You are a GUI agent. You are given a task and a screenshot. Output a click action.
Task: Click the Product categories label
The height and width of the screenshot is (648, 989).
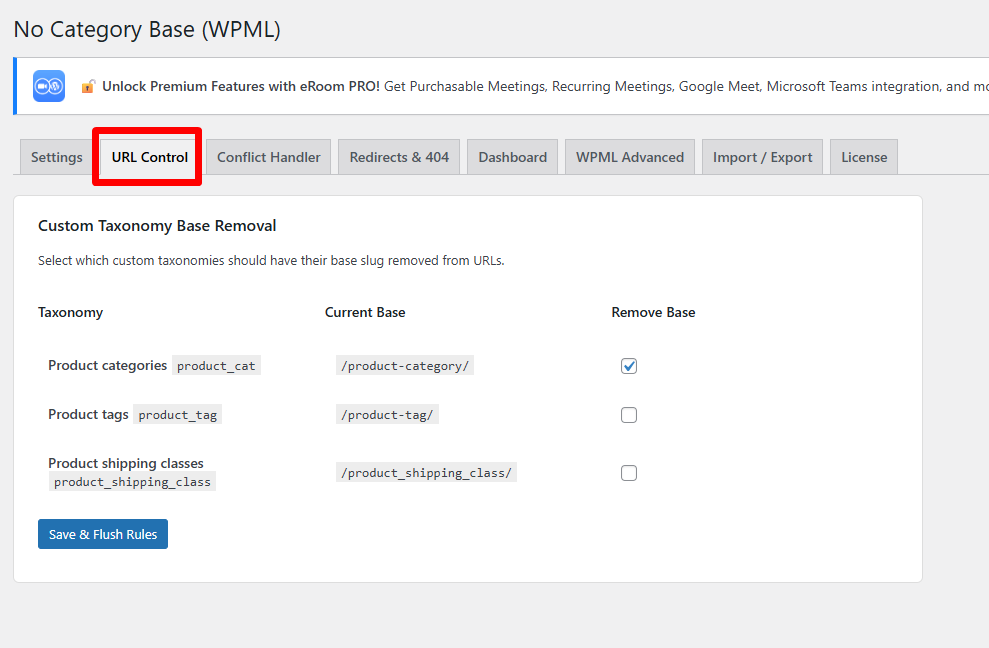point(107,365)
